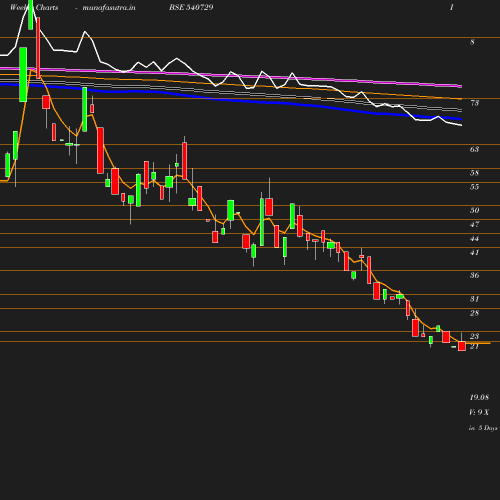Click the 'munafasutra.in' site label
The height and width of the screenshot is (500, 500).
point(109,7)
